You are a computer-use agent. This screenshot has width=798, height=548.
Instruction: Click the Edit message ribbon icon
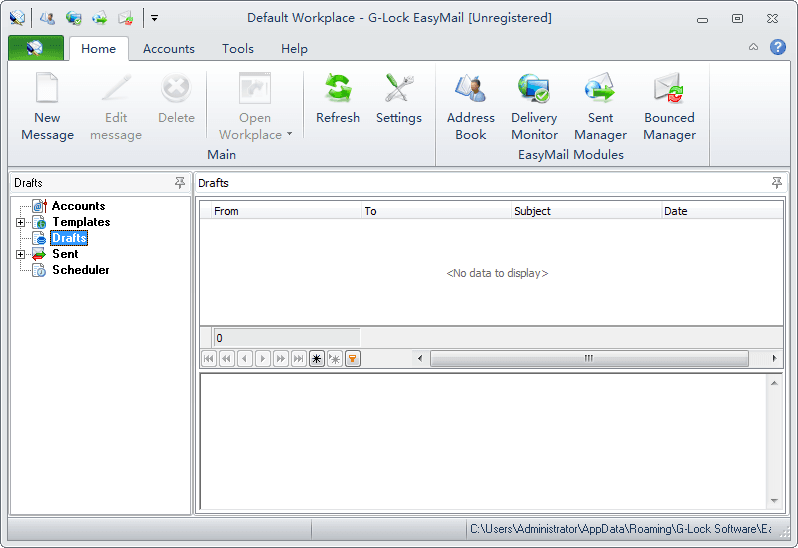(116, 107)
